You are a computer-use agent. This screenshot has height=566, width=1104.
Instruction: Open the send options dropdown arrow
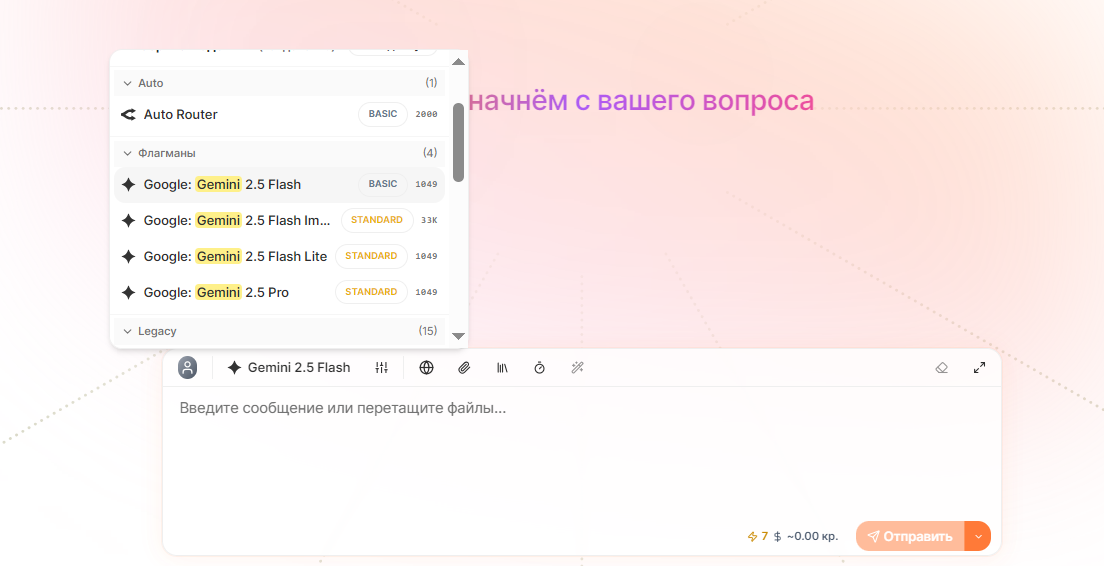(x=978, y=536)
